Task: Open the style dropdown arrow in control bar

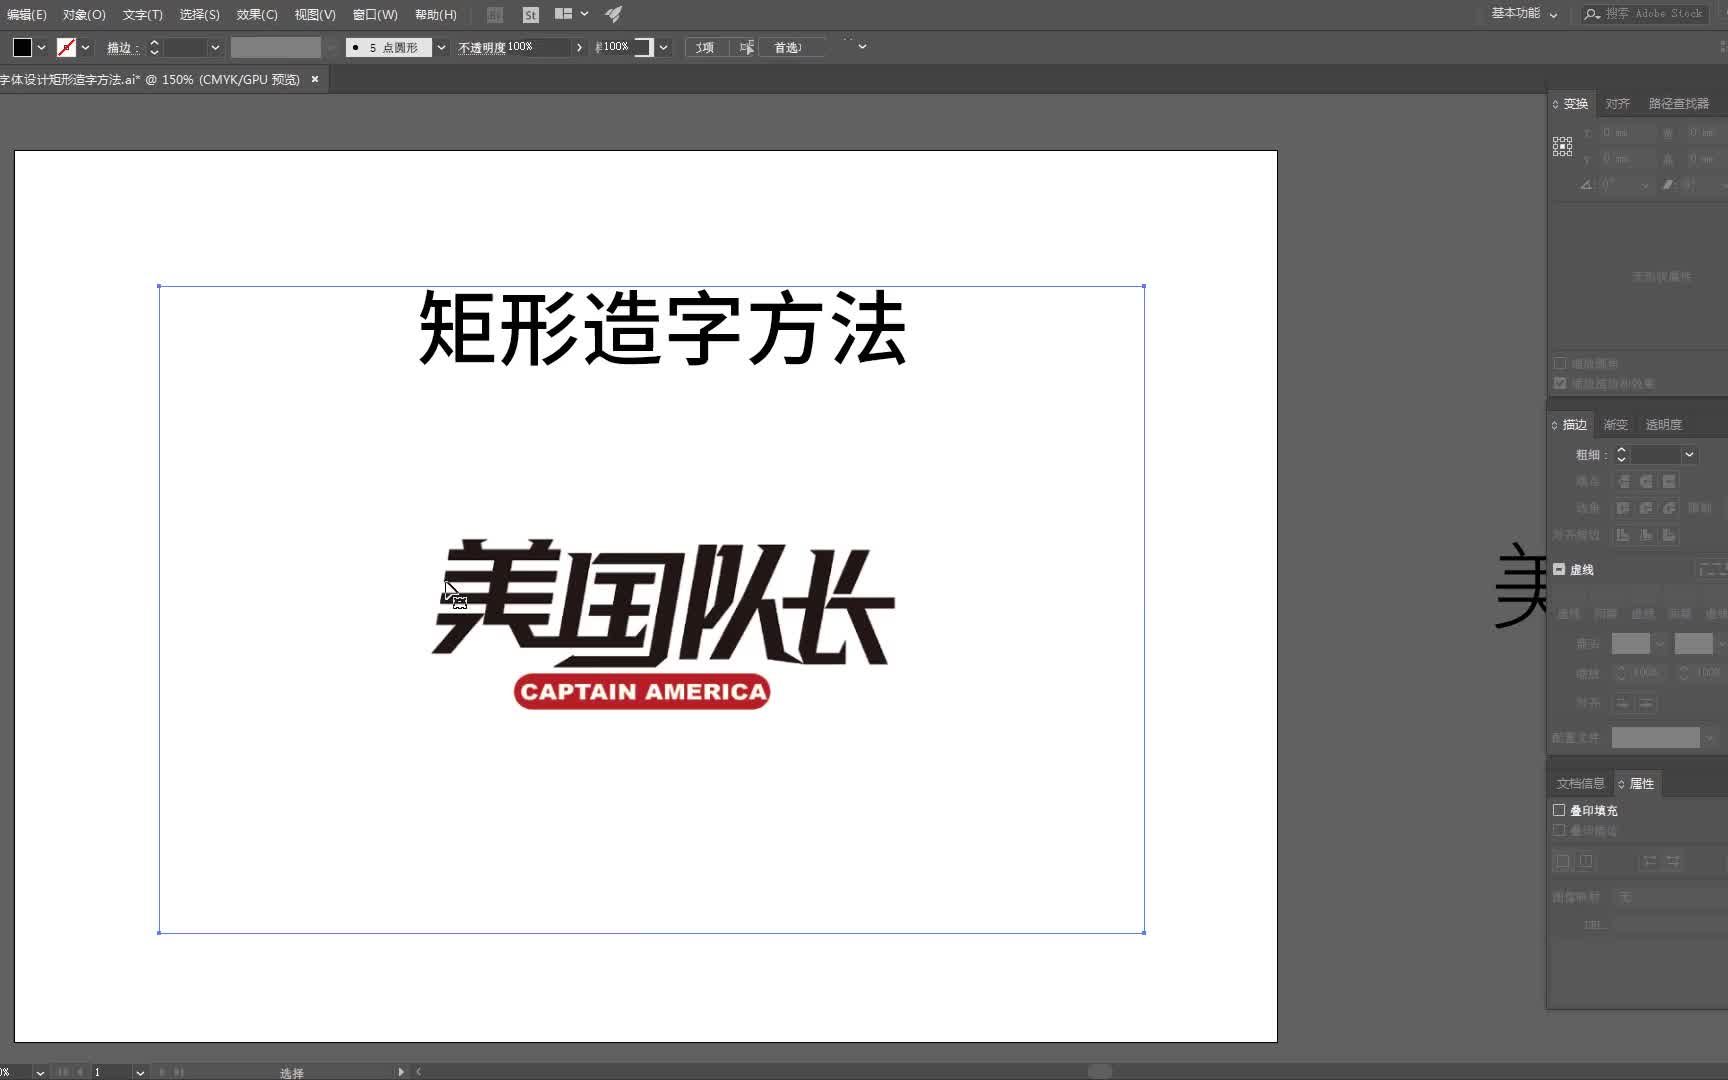Action: click(x=663, y=47)
